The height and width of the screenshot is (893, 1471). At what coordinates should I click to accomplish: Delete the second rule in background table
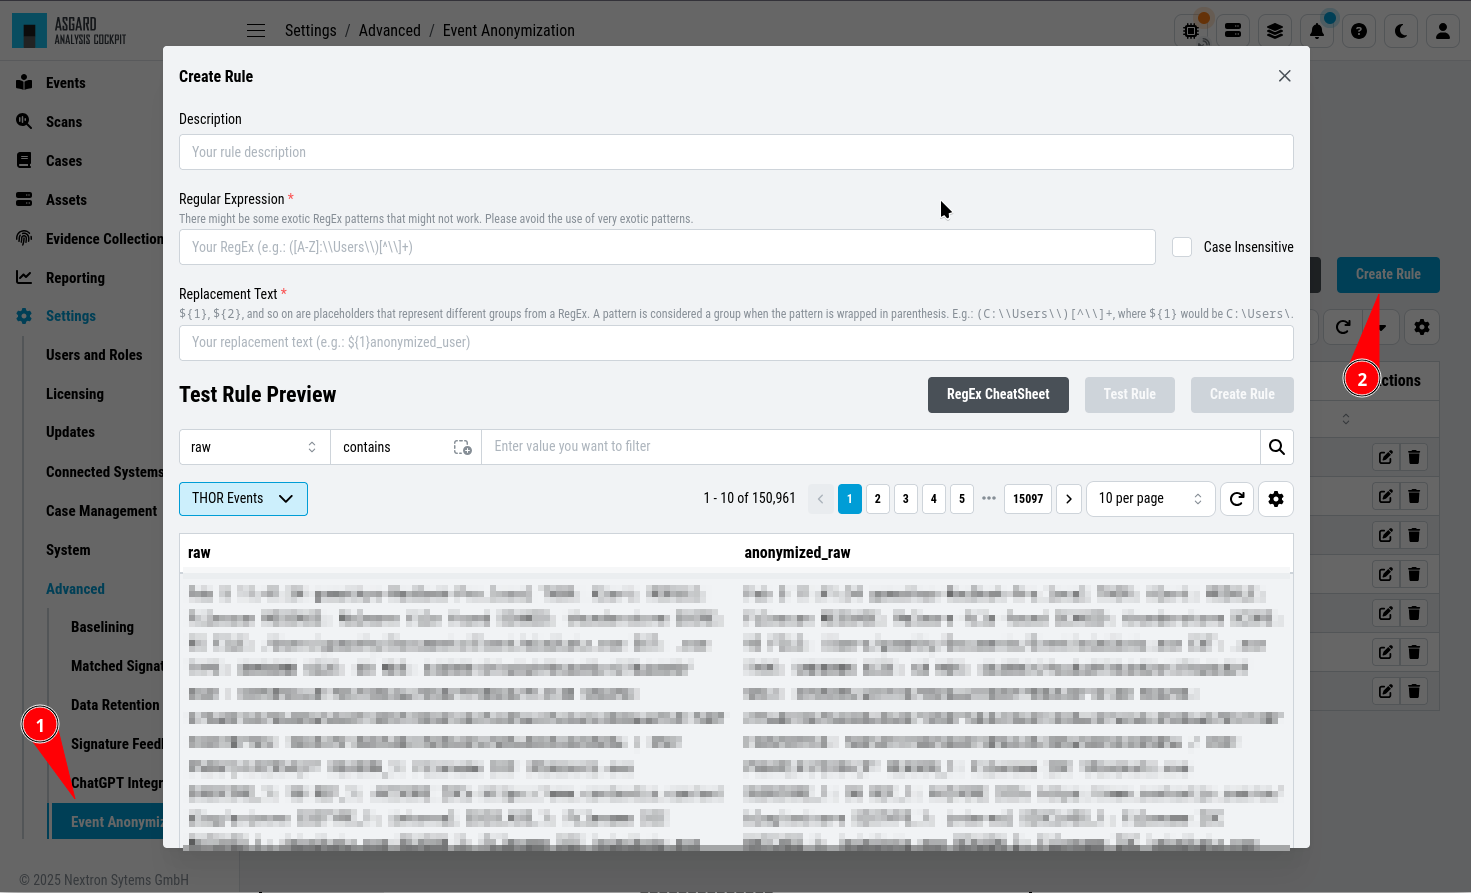tap(1414, 496)
